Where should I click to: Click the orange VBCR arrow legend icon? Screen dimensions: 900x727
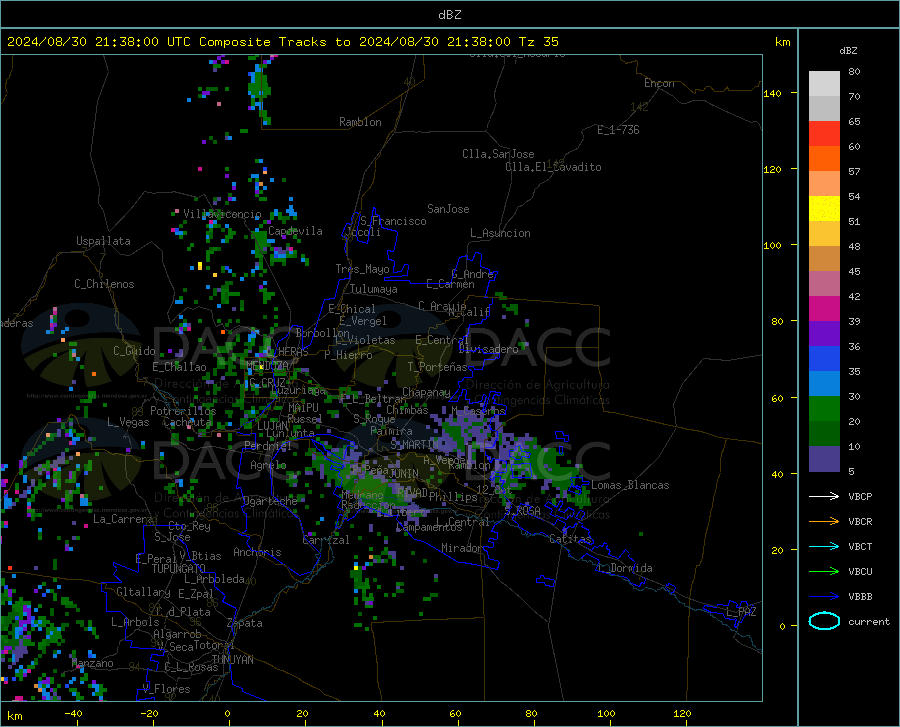pyautogui.click(x=824, y=522)
